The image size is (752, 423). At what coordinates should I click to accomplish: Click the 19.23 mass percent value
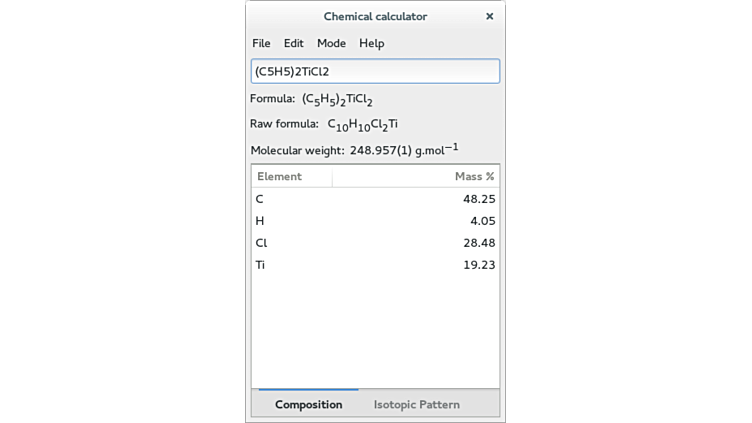coord(479,265)
